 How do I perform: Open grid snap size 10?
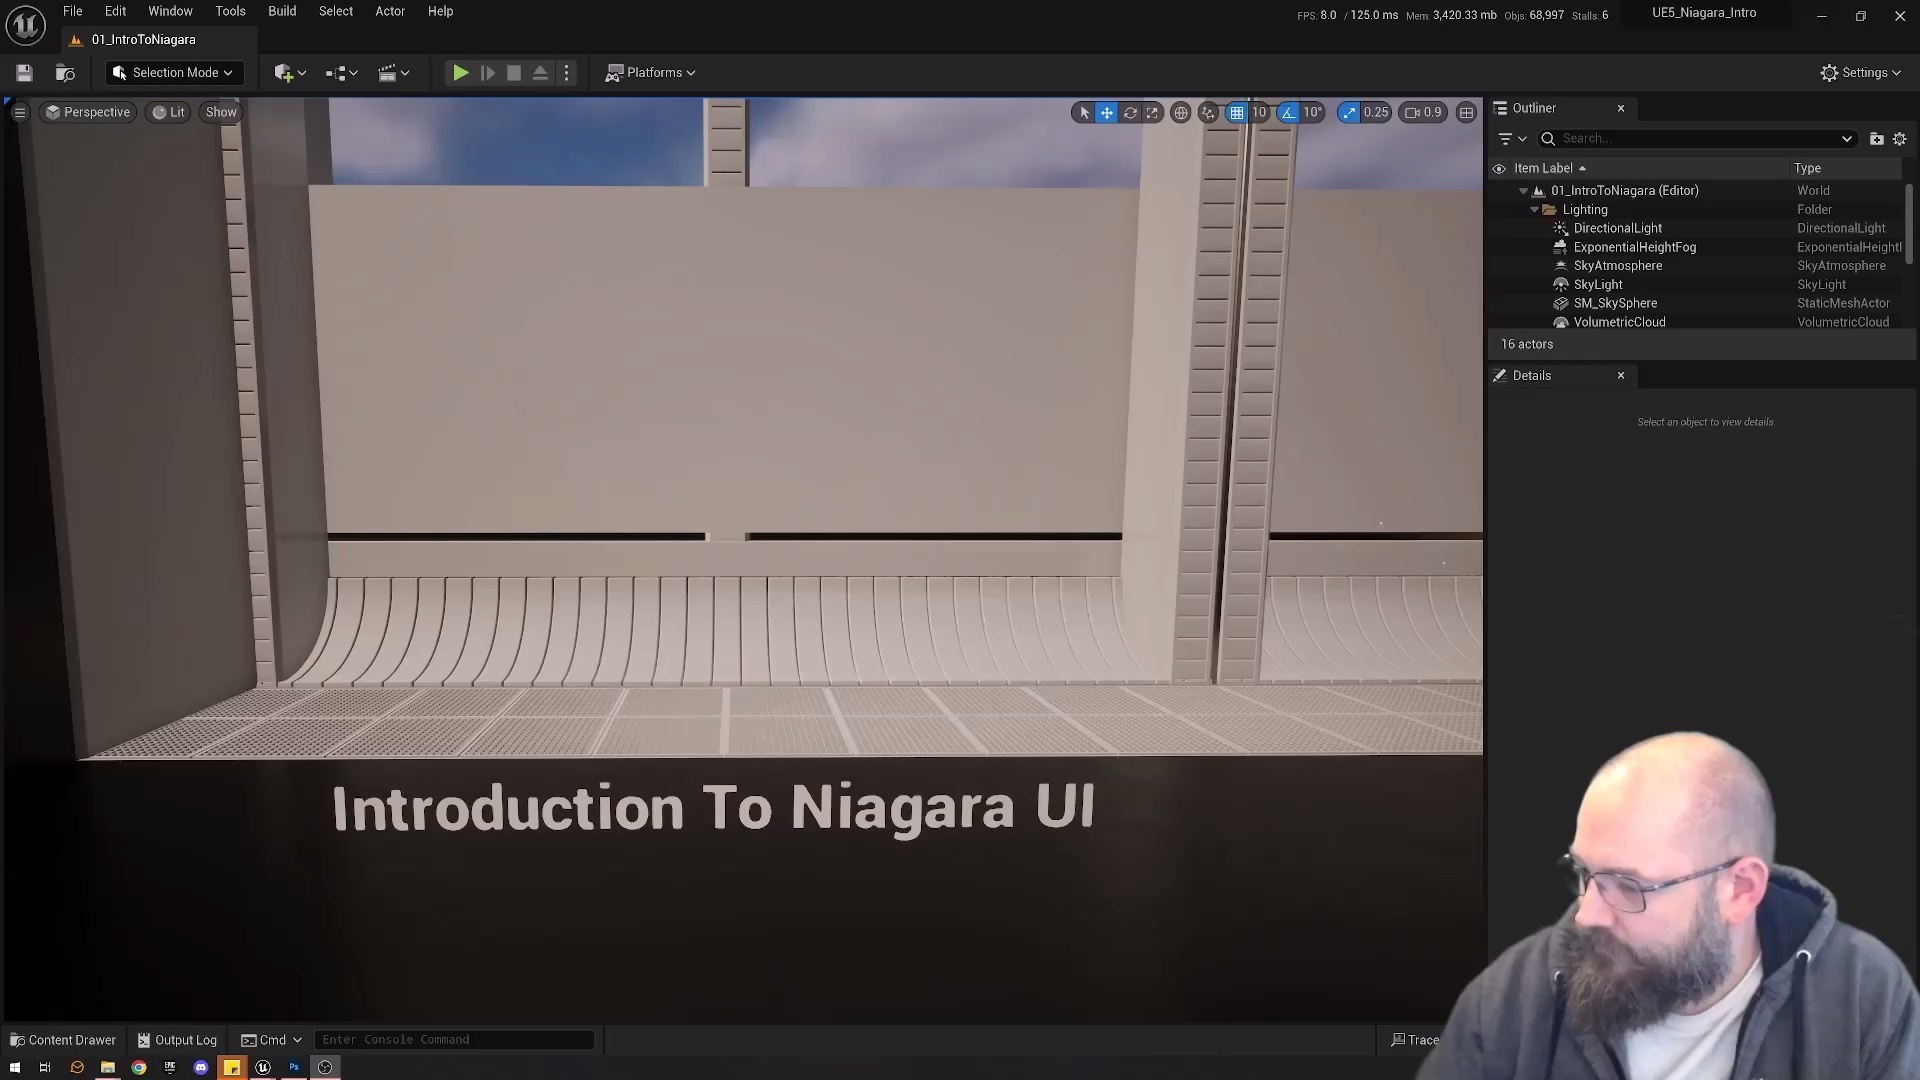[x=1260, y=113]
